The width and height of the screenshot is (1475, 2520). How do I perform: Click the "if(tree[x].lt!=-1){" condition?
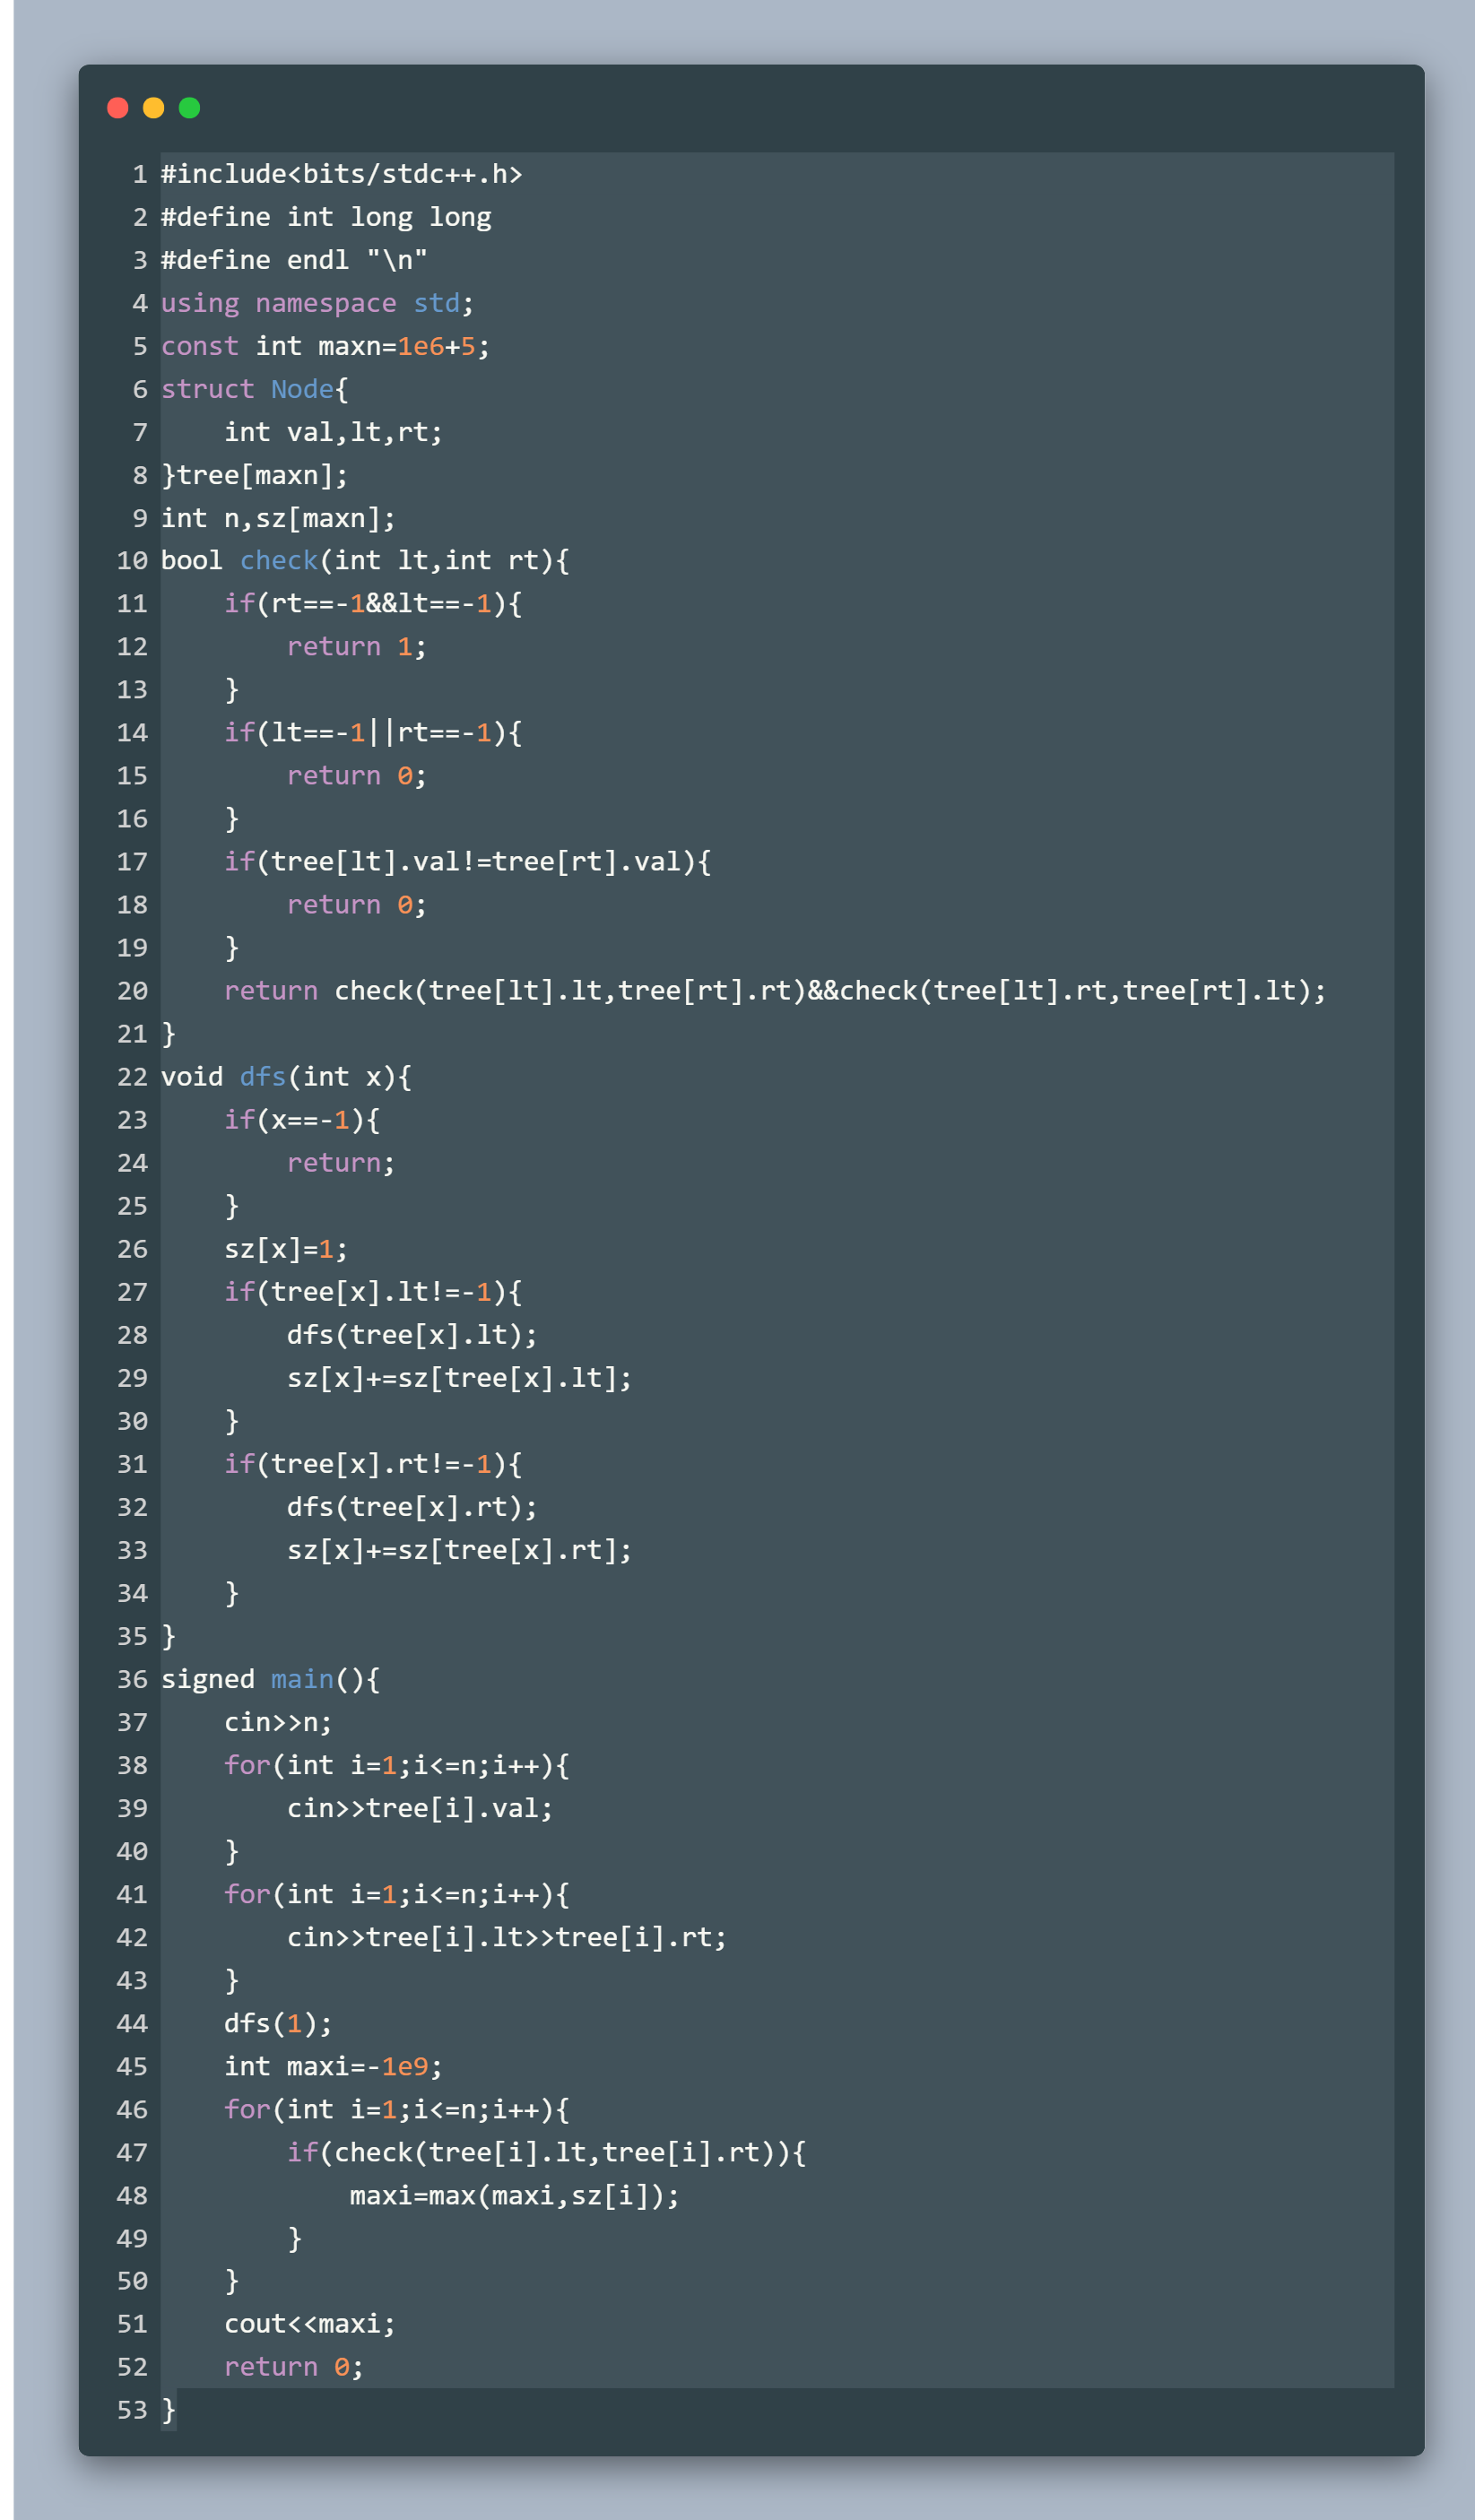click(x=373, y=1291)
